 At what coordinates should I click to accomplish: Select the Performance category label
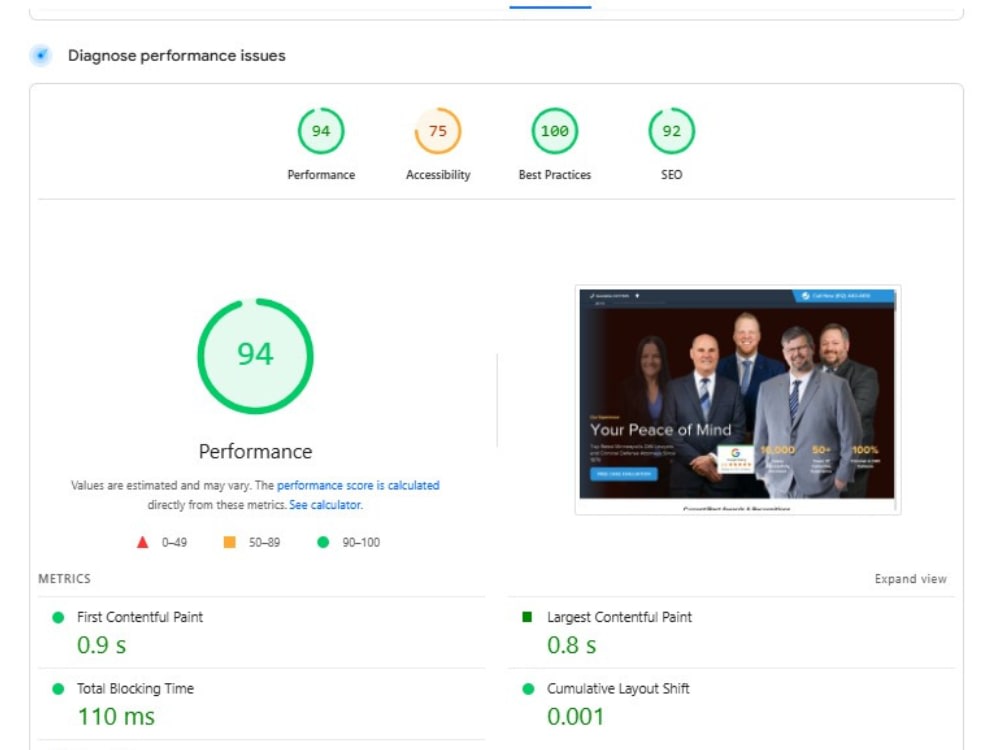point(321,175)
